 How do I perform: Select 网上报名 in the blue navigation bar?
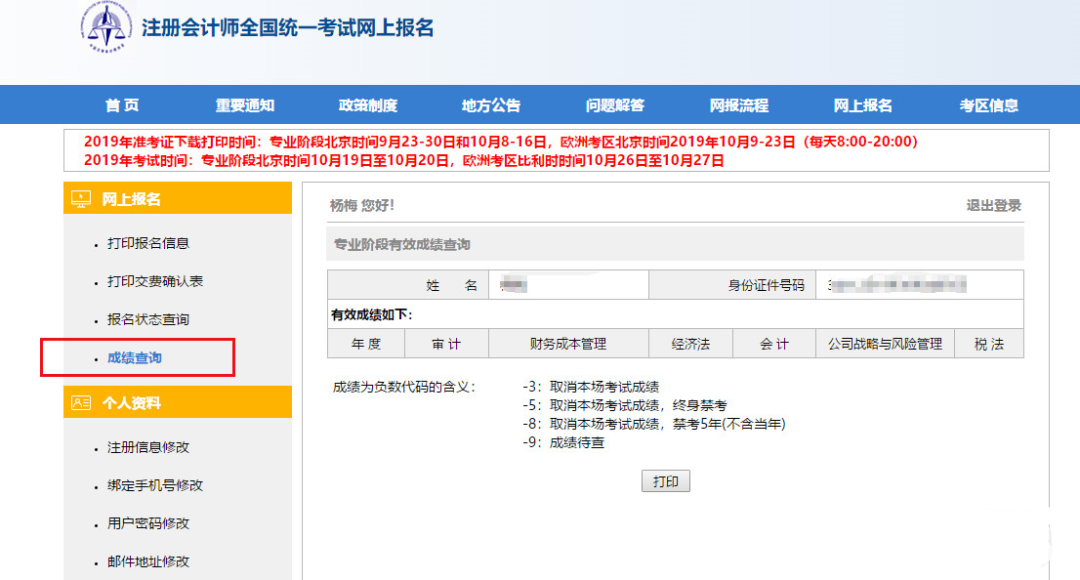click(863, 105)
